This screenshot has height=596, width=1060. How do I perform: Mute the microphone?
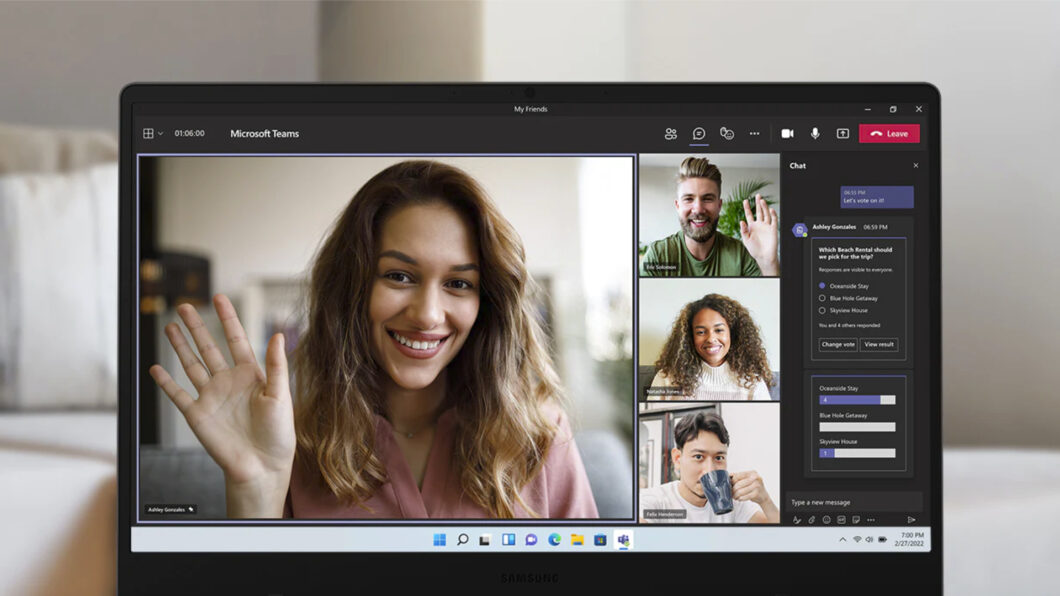(x=815, y=134)
